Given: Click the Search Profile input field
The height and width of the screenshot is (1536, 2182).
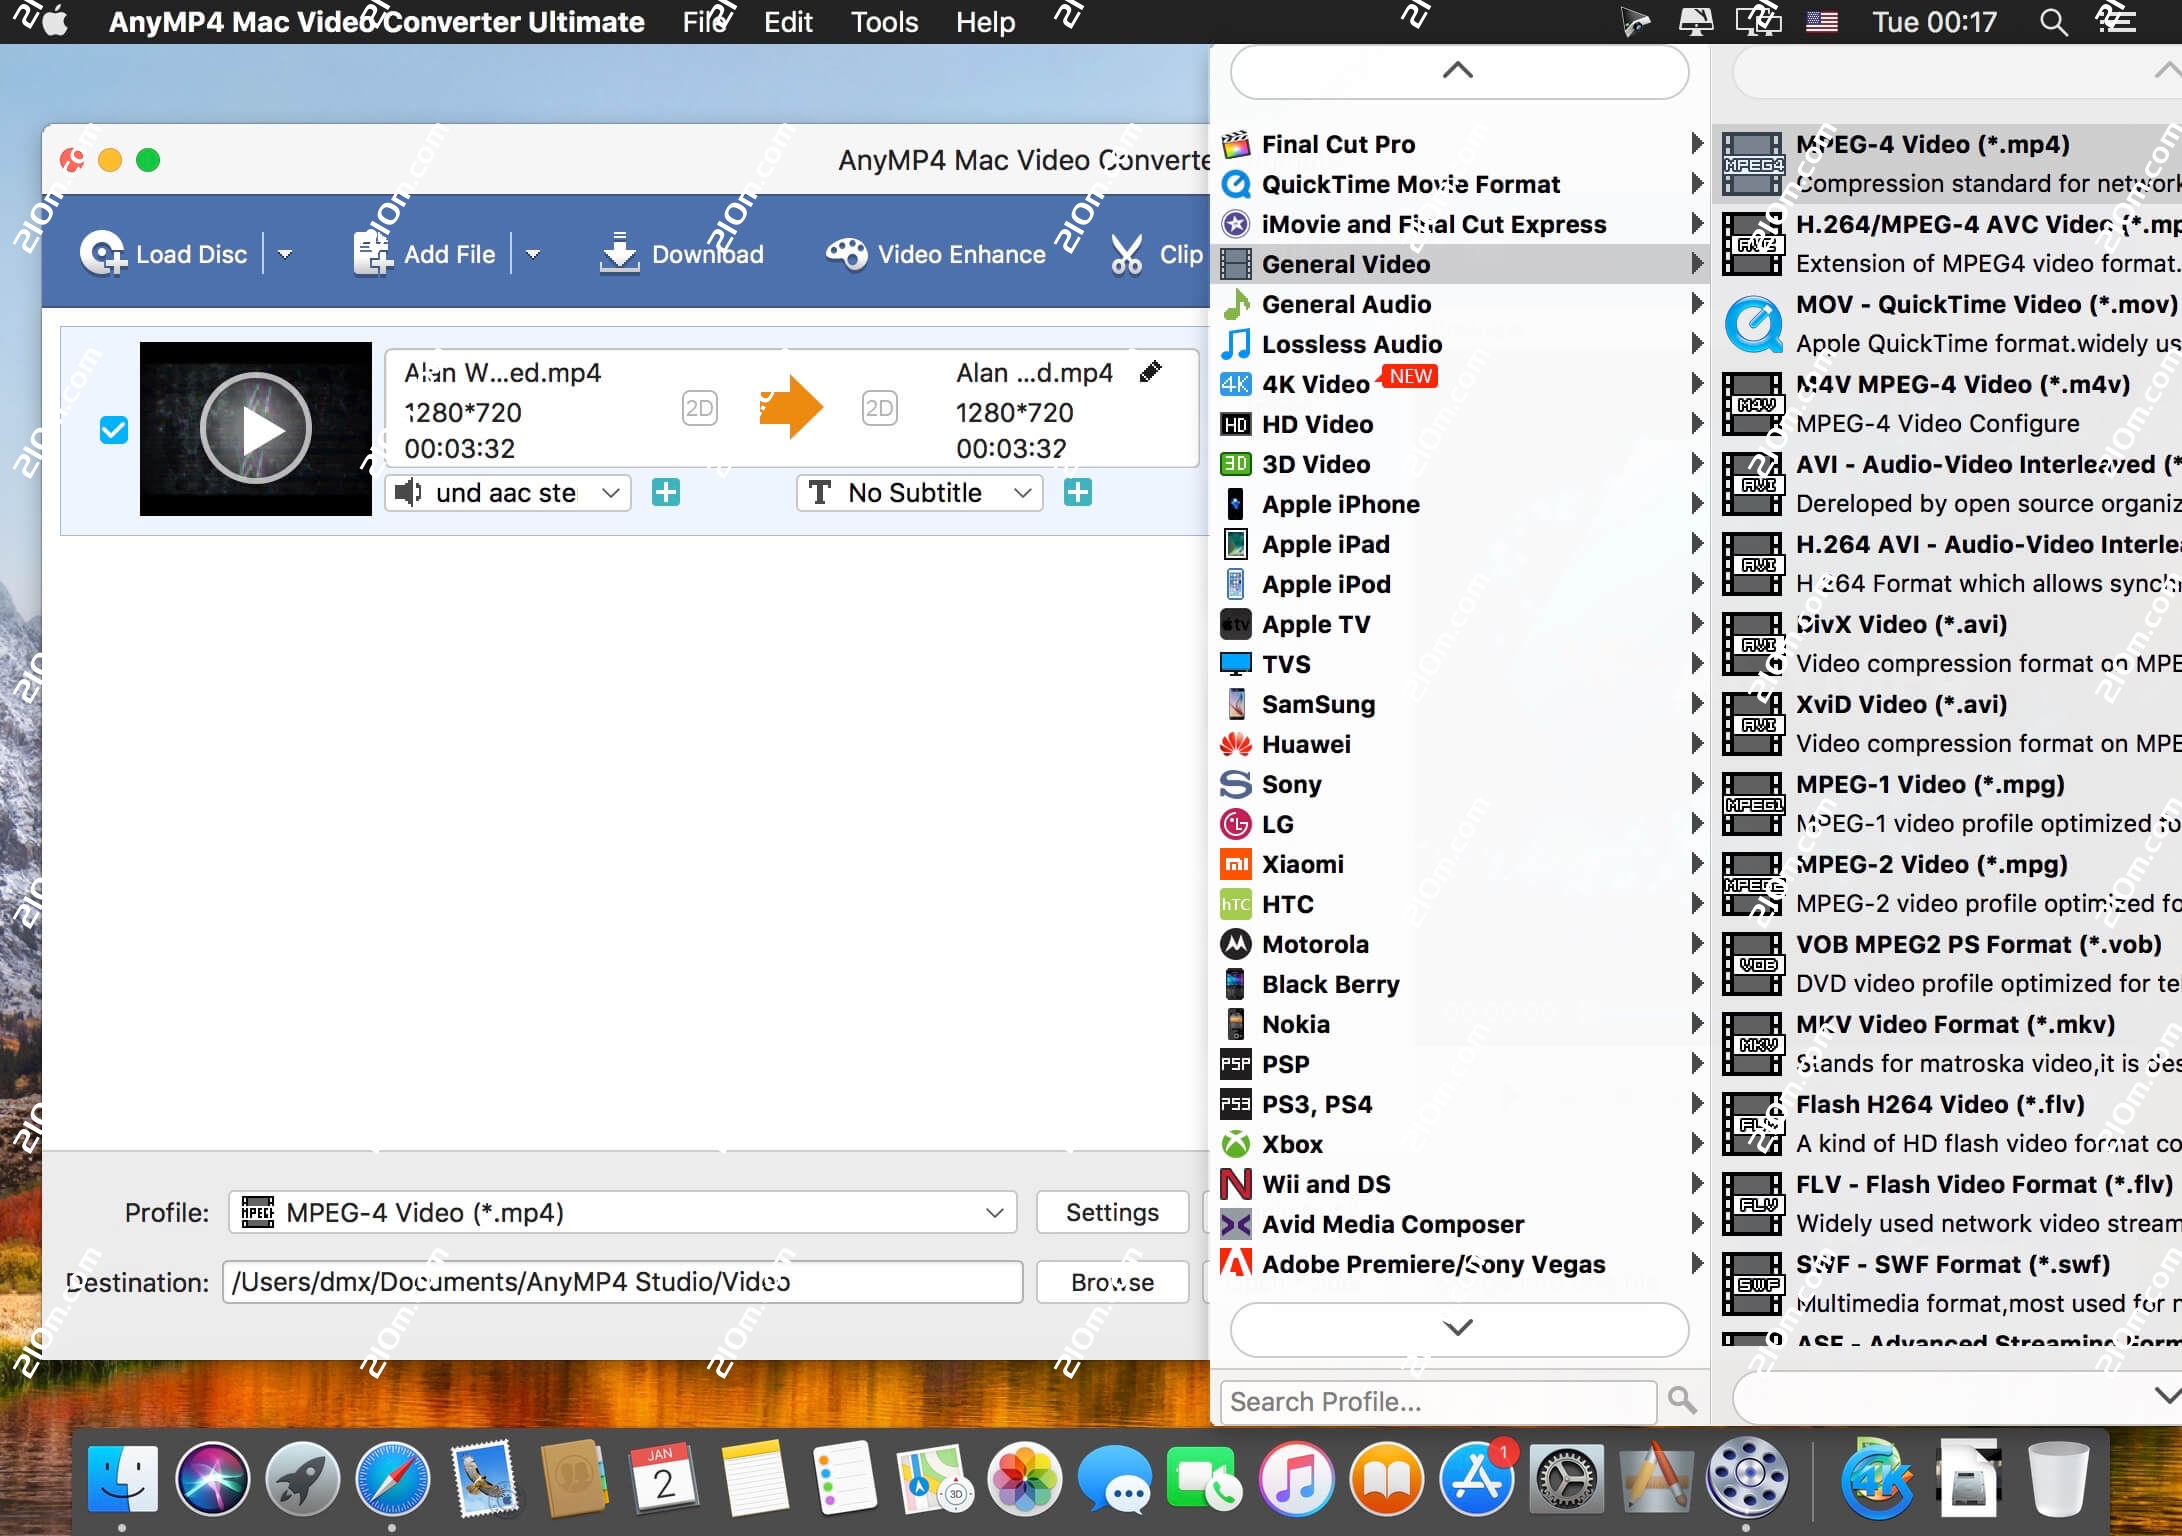Looking at the screenshot, I should (x=1420, y=1401).
